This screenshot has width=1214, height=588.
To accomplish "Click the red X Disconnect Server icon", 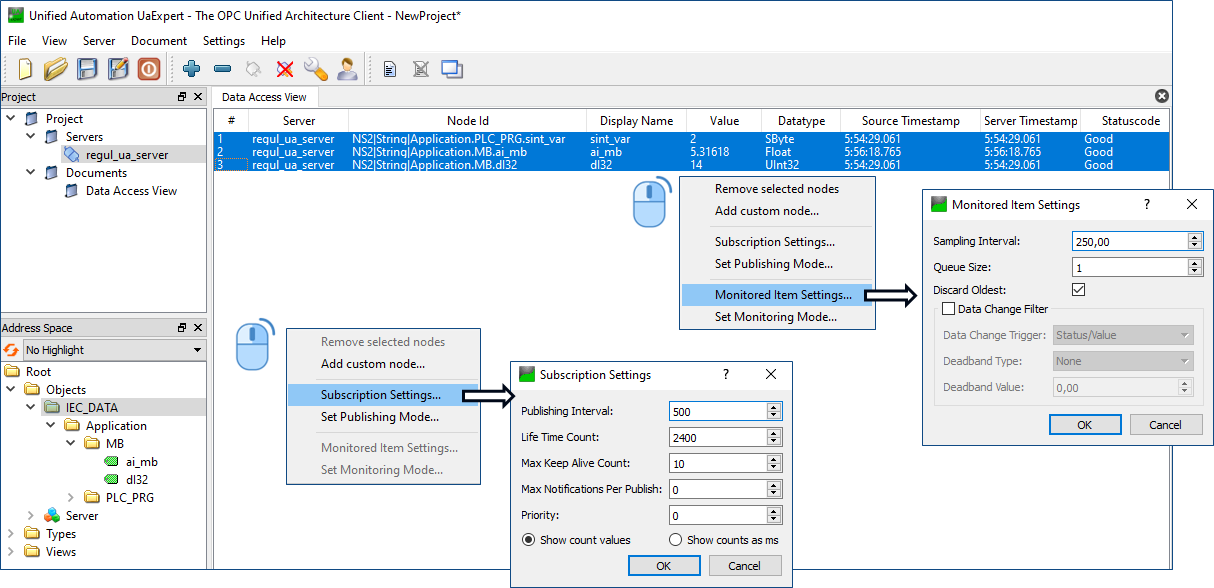I will pyautogui.click(x=285, y=69).
